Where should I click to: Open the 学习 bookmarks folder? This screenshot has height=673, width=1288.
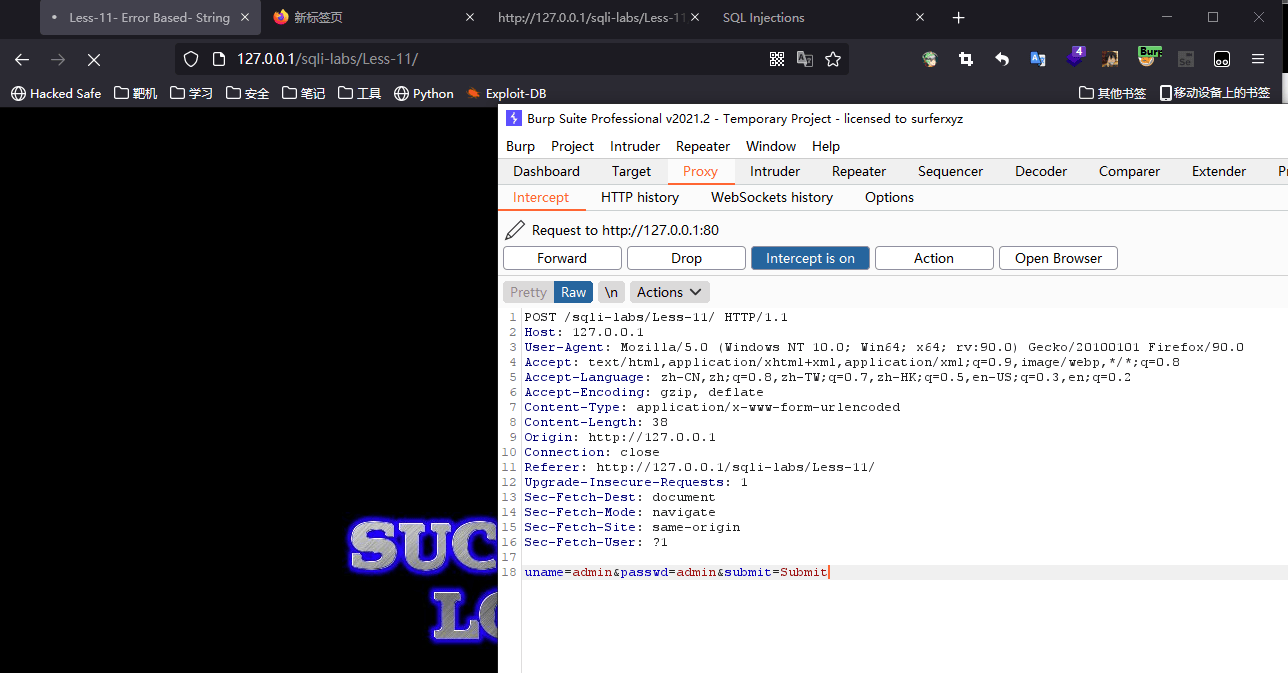pos(192,93)
